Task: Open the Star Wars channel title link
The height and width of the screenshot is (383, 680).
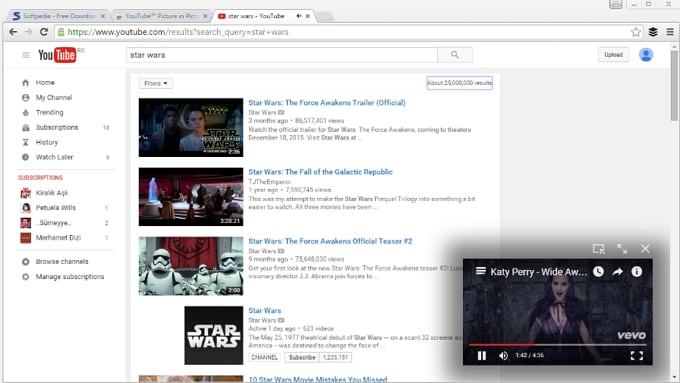Action: [265, 311]
